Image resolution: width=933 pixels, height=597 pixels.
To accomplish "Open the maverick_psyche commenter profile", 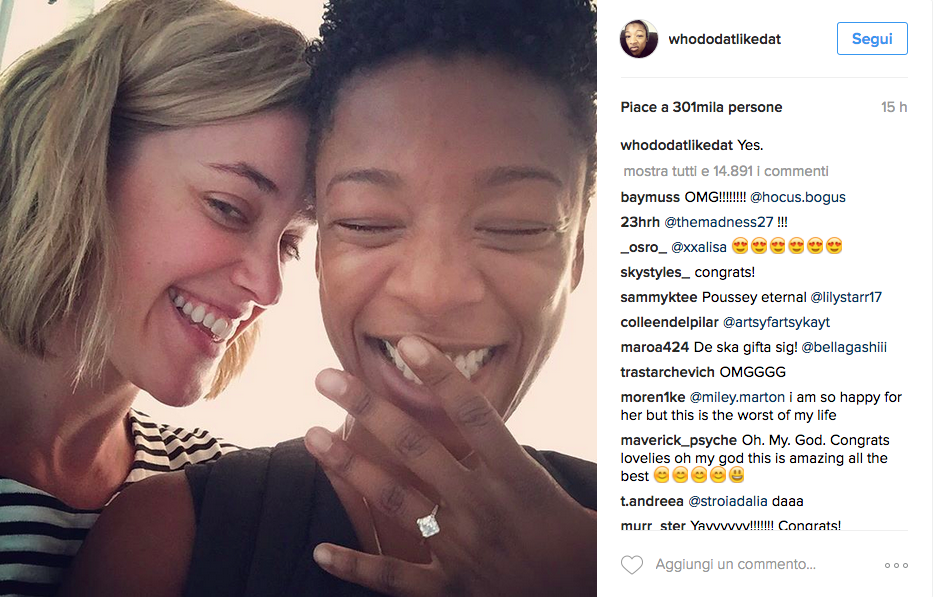I will [678, 440].
